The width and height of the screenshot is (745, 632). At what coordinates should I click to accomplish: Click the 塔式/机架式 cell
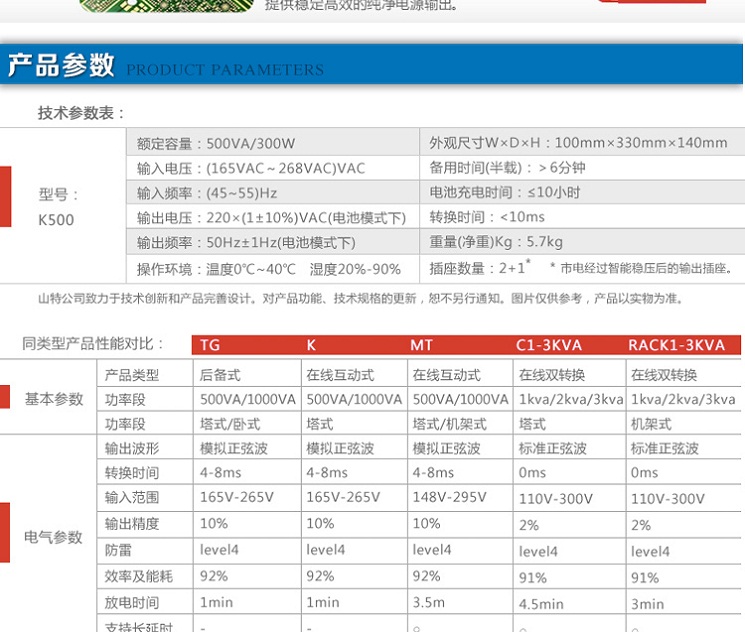449,424
